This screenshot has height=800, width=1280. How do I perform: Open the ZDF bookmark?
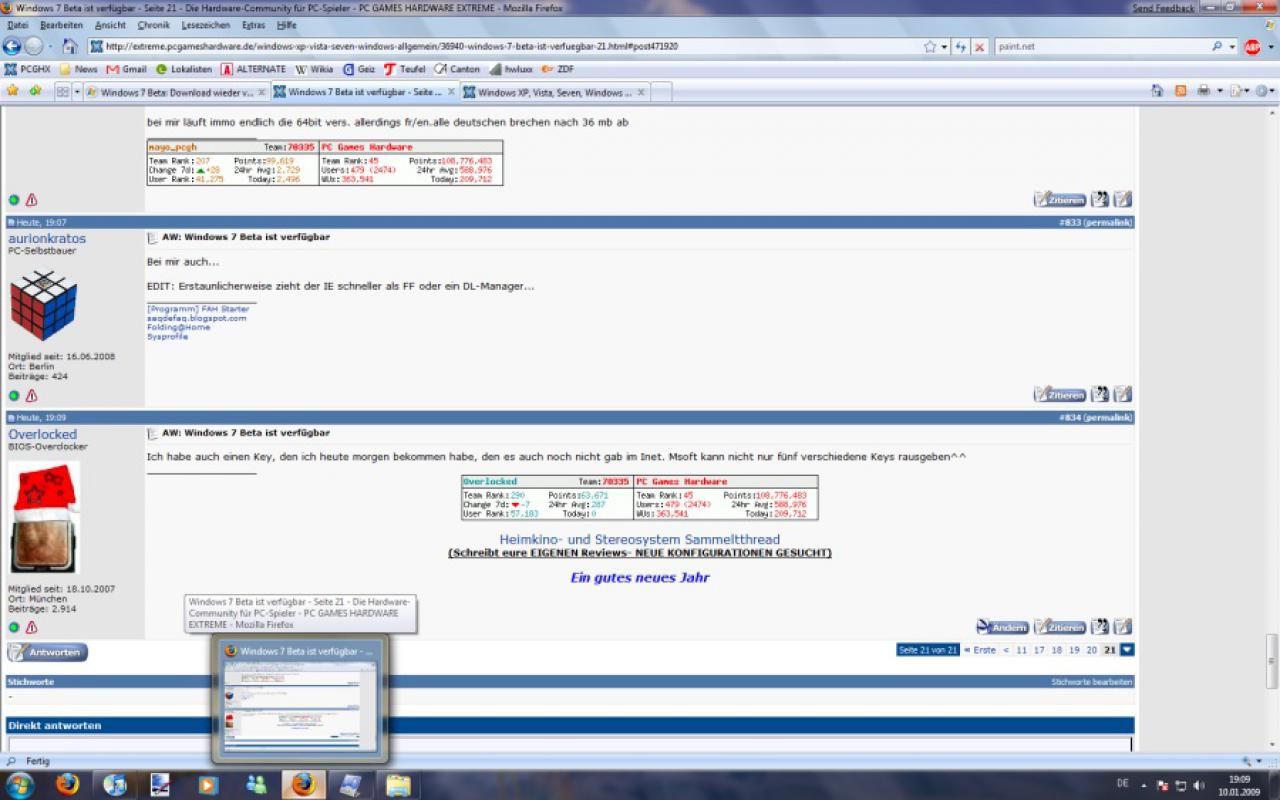coord(557,69)
